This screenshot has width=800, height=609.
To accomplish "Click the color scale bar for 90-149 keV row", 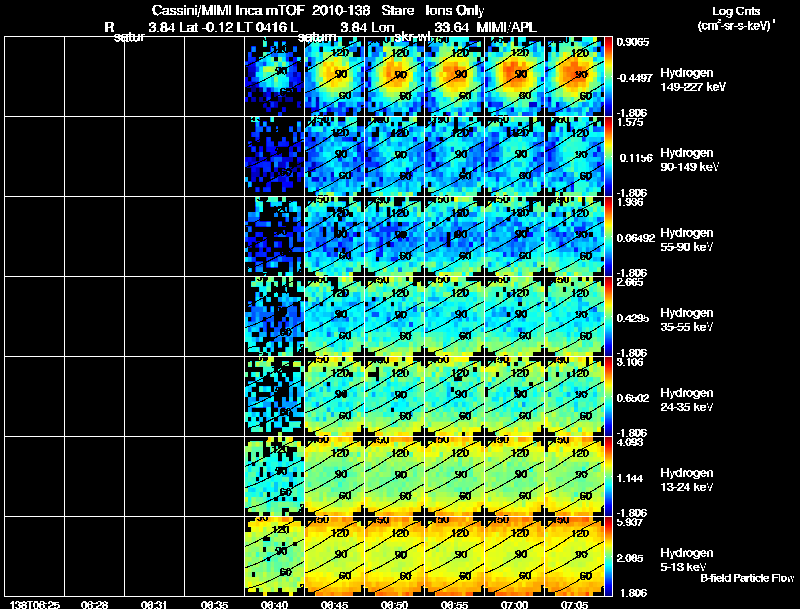I will (608, 157).
